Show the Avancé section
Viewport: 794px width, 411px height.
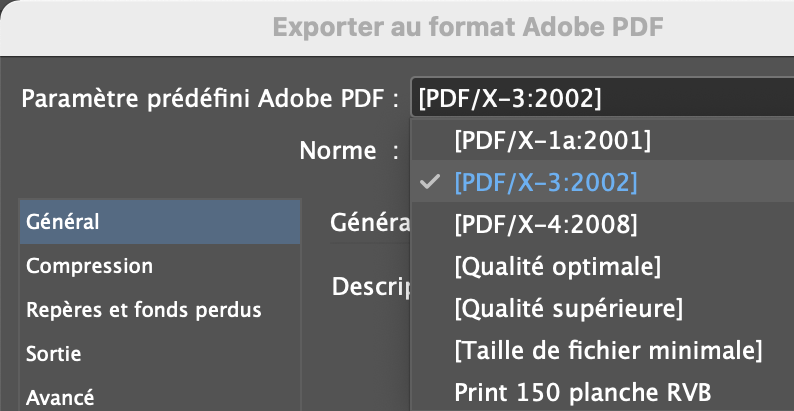[x=61, y=397]
